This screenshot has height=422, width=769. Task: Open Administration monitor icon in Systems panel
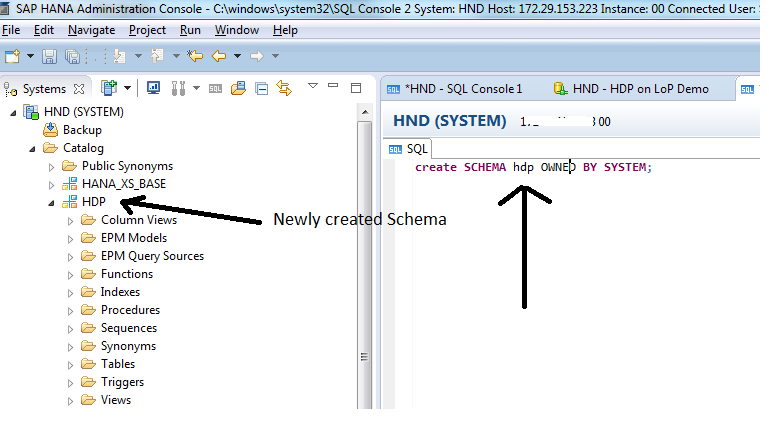154,88
